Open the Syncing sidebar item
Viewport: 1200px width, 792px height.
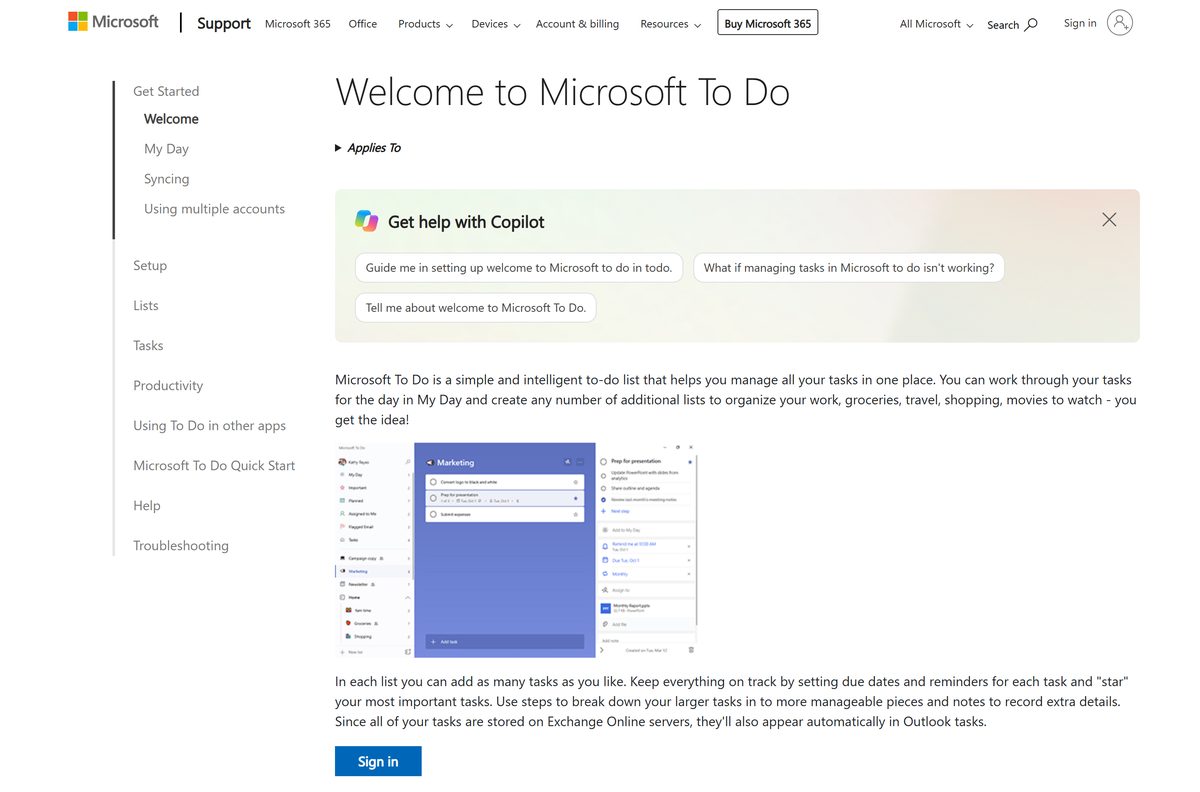coord(166,179)
